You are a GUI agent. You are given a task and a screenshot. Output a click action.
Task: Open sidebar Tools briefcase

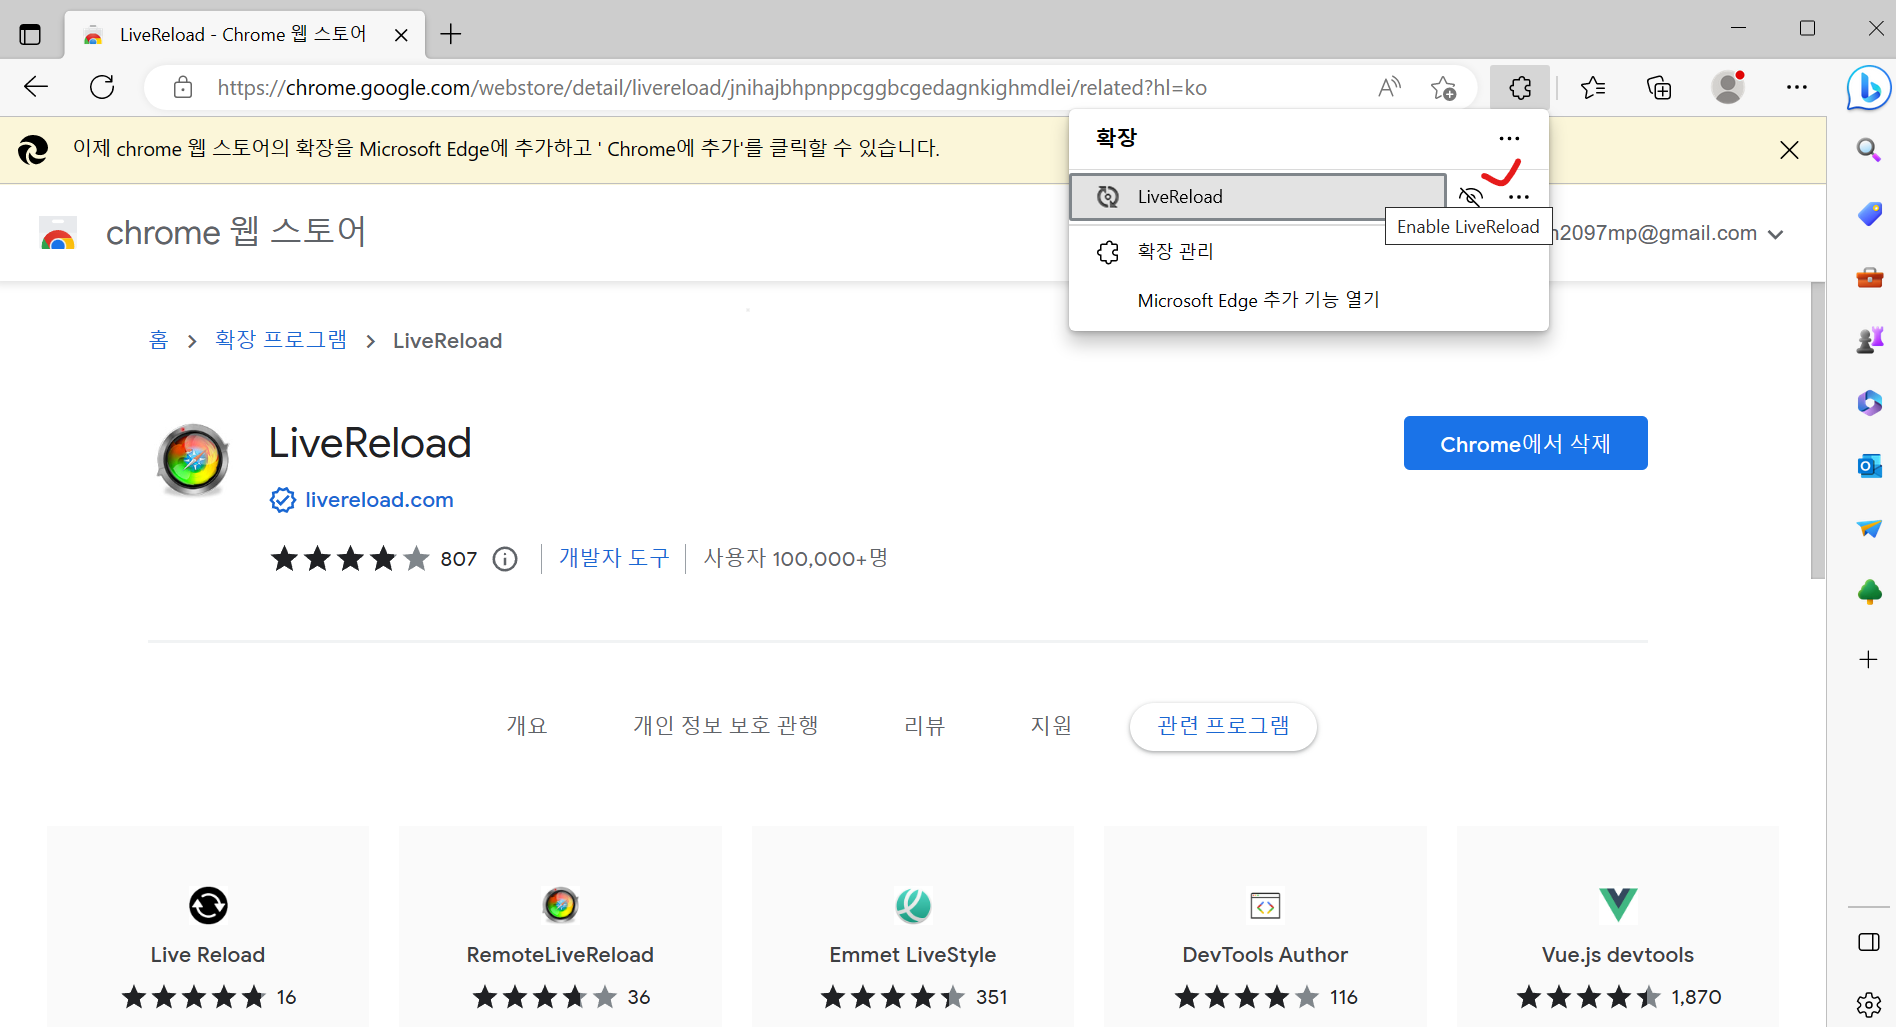[1869, 277]
